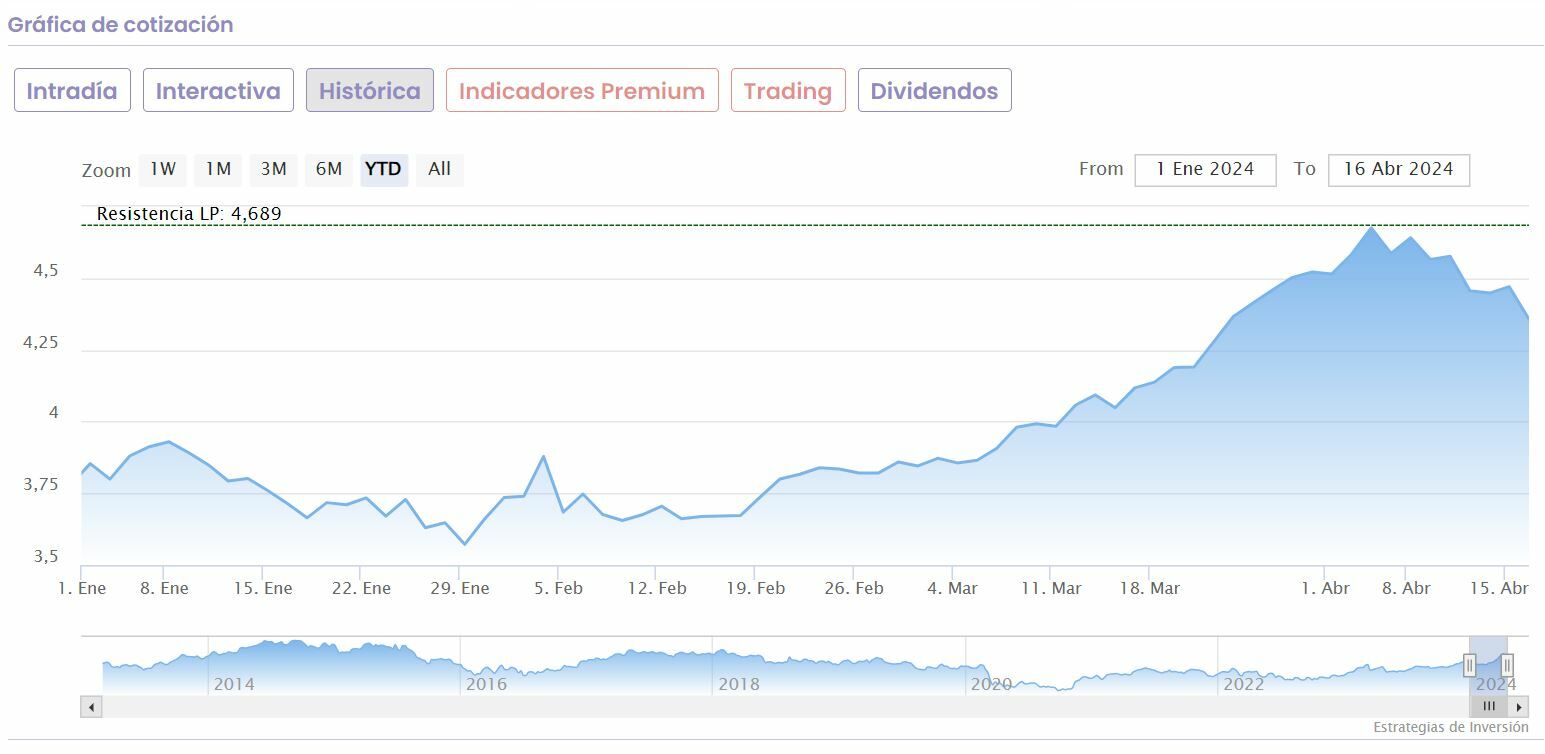Show All data zoom range
The height and width of the screenshot is (754, 1545).
(439, 170)
